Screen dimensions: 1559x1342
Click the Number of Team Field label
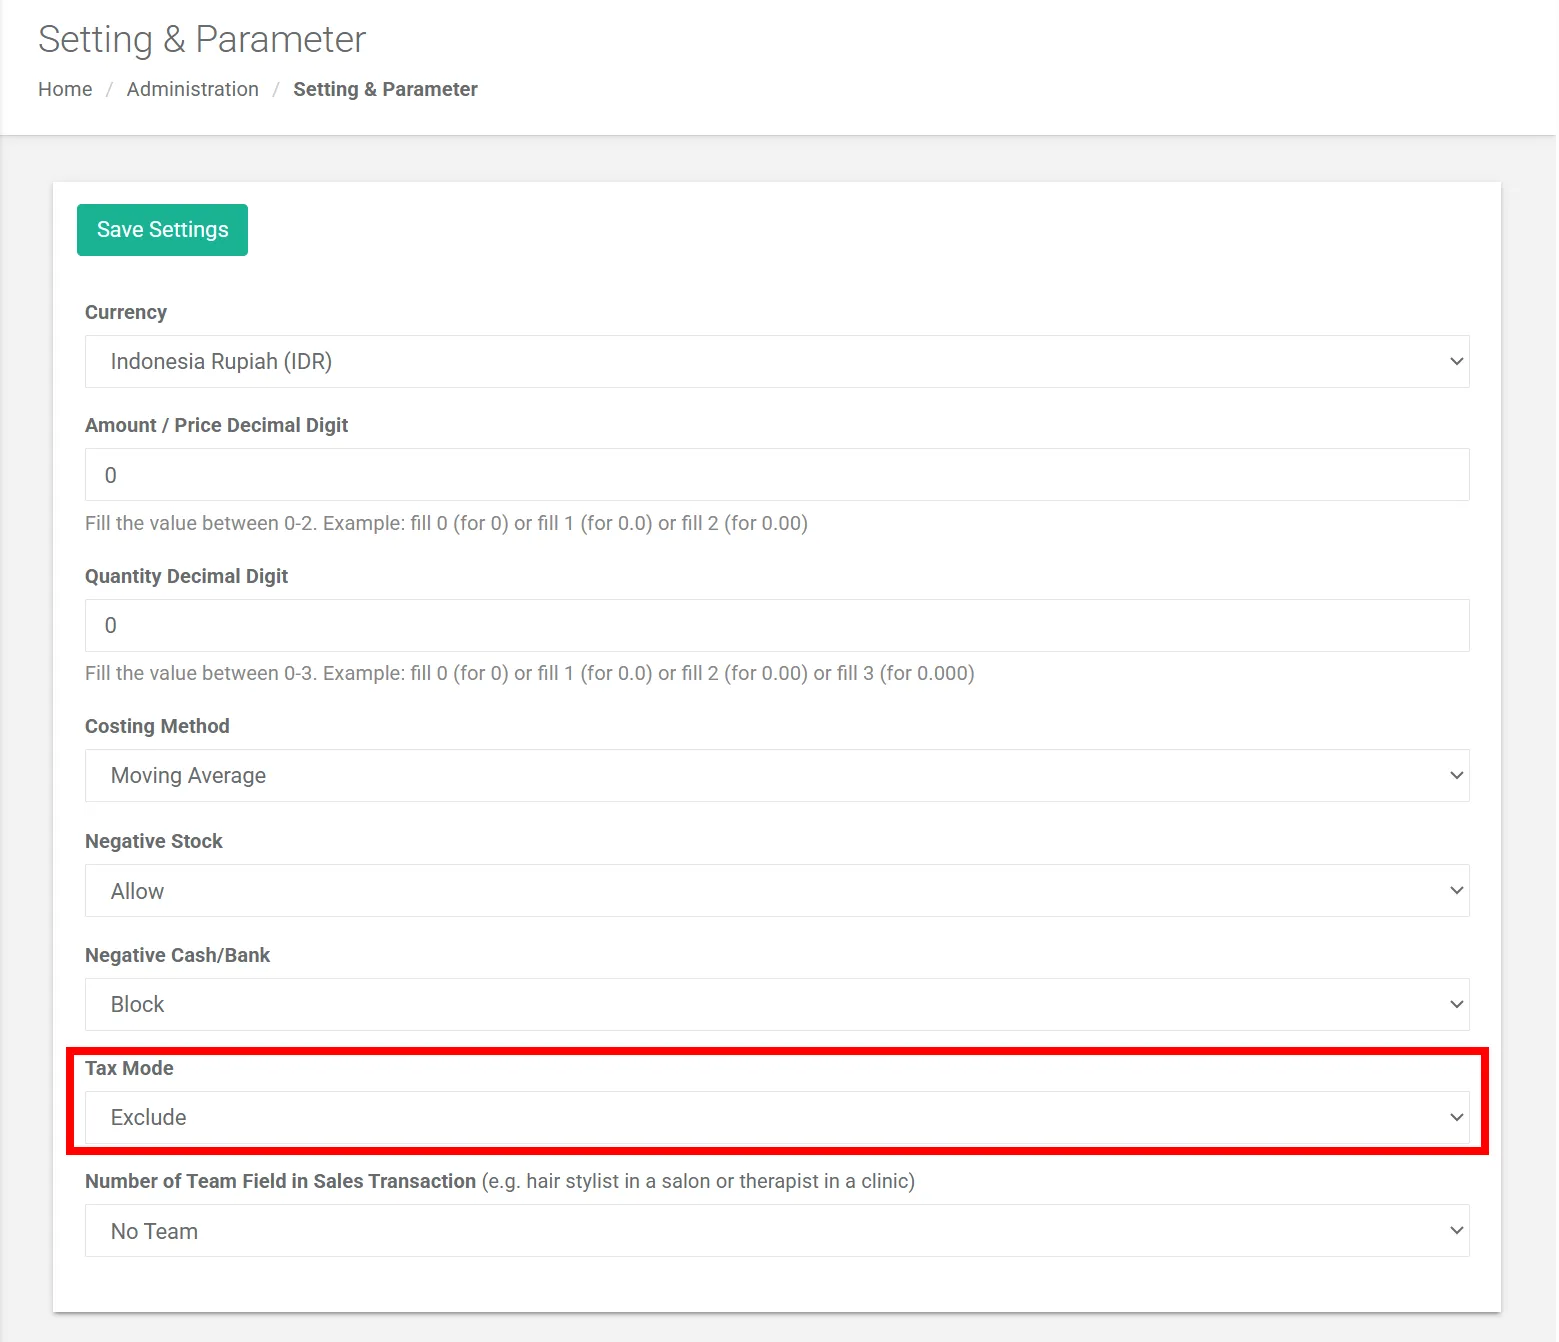pyautogui.click(x=500, y=1181)
